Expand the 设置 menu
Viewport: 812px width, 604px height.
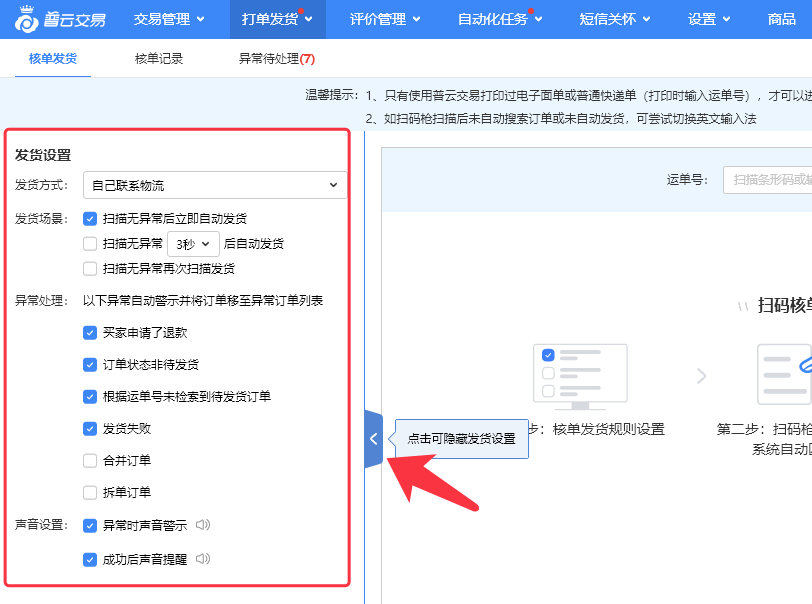coord(709,19)
